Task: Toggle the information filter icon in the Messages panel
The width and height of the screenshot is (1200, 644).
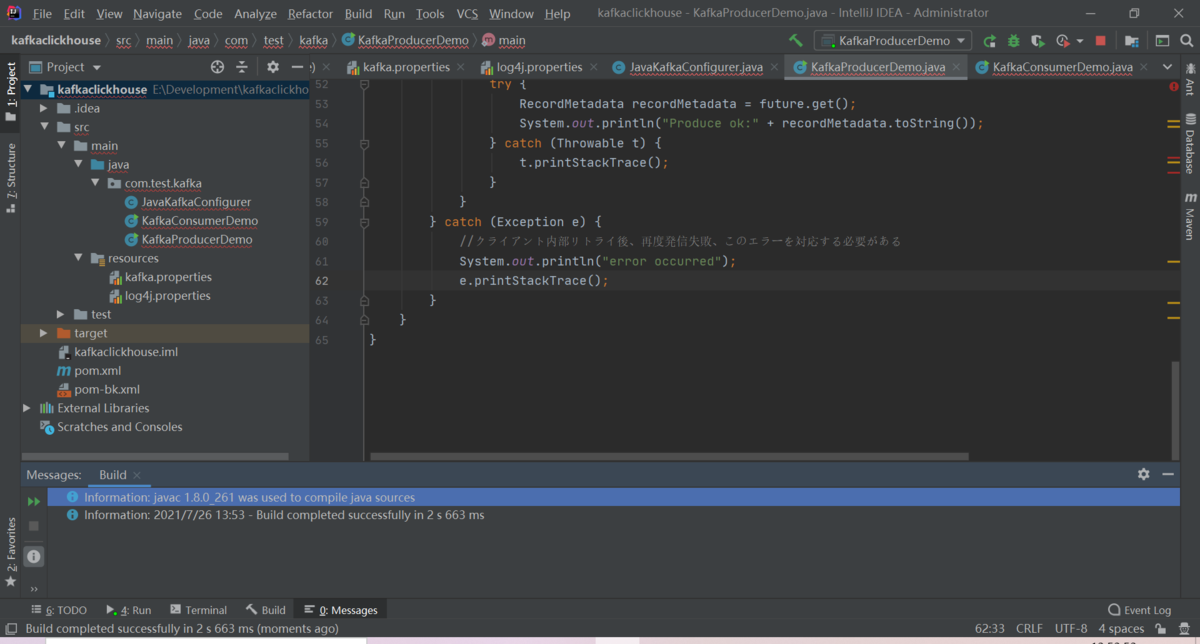Action: click(34, 557)
